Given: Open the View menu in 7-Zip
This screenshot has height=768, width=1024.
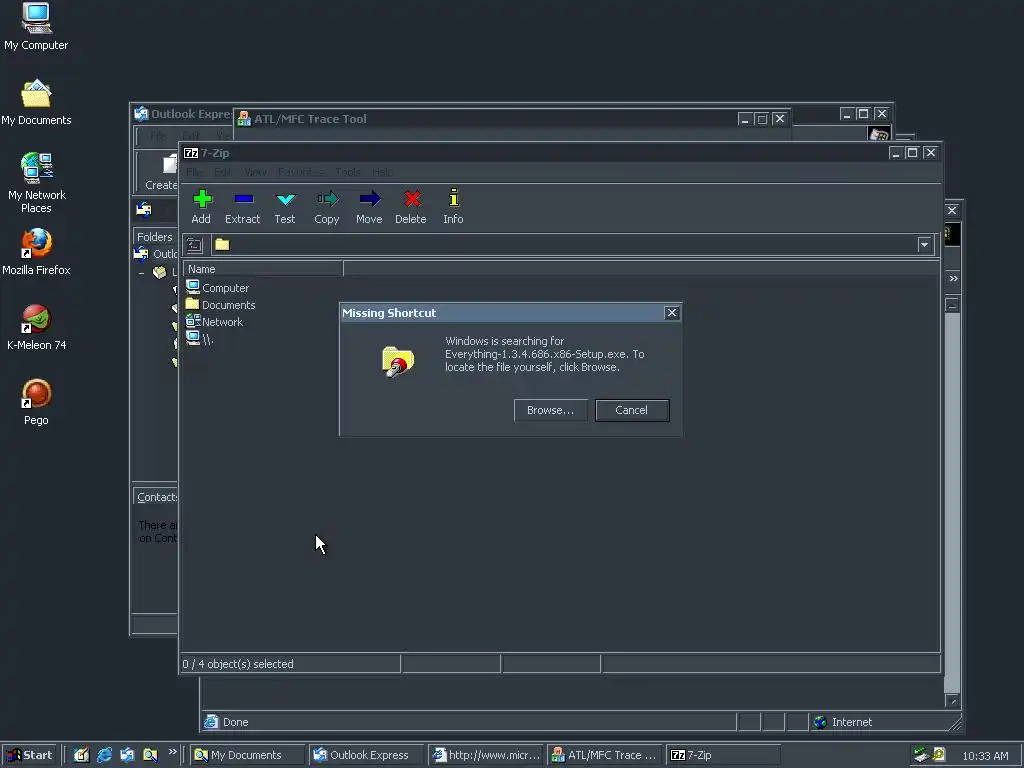Looking at the screenshot, I should pyautogui.click(x=255, y=172).
